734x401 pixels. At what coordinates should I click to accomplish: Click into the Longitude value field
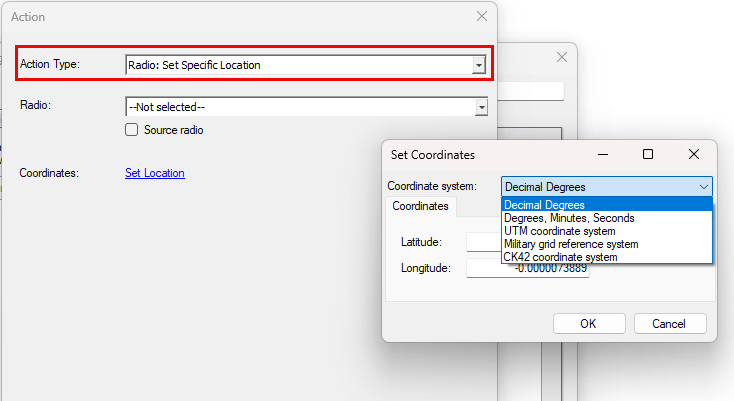pos(527,268)
